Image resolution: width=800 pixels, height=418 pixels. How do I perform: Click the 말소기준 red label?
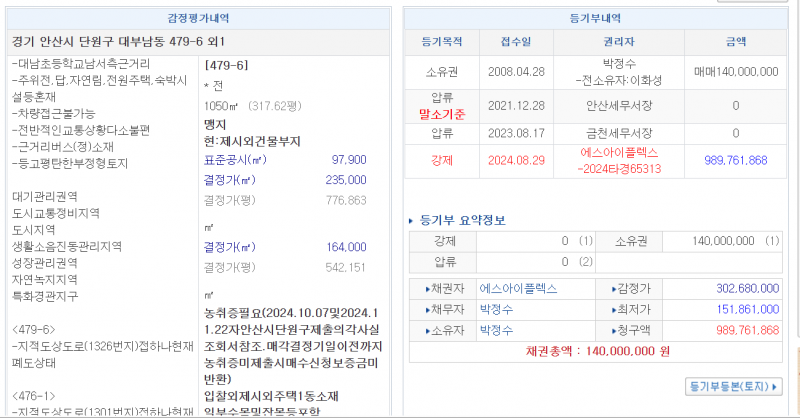442,113
